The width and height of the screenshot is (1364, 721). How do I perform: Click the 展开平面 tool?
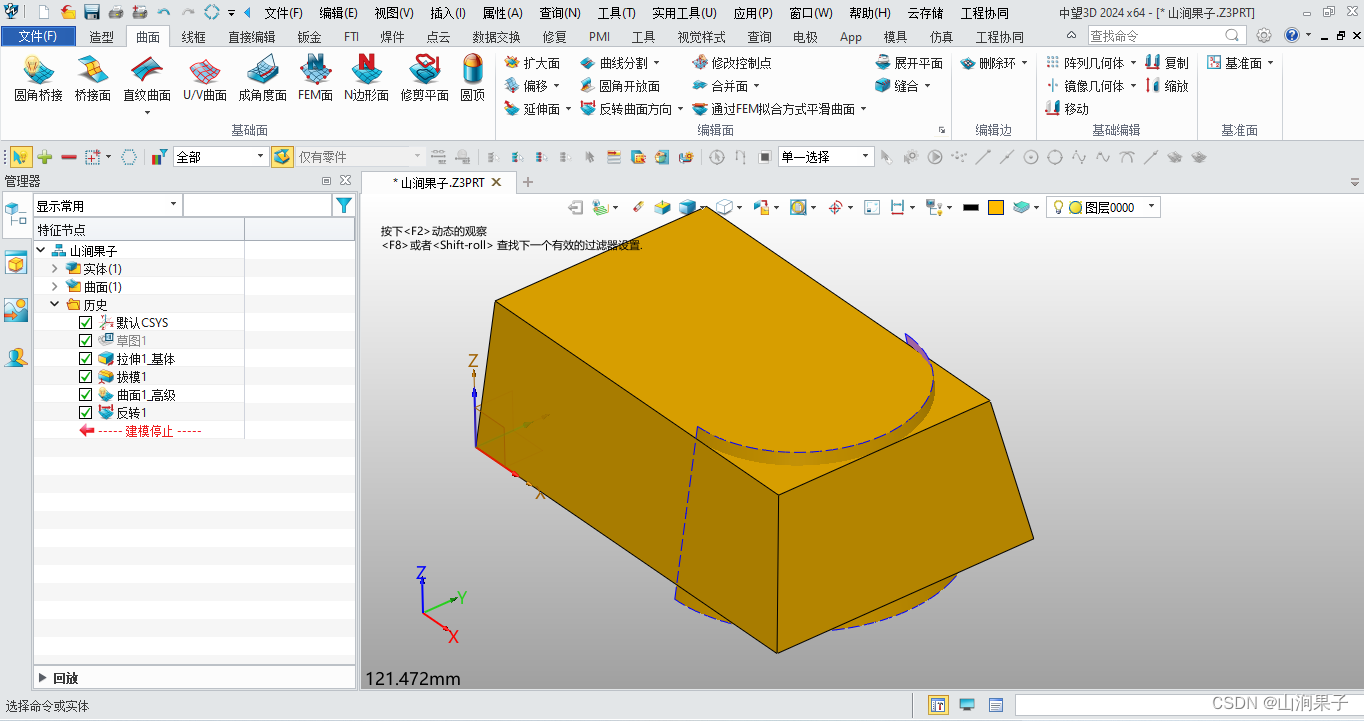point(908,63)
